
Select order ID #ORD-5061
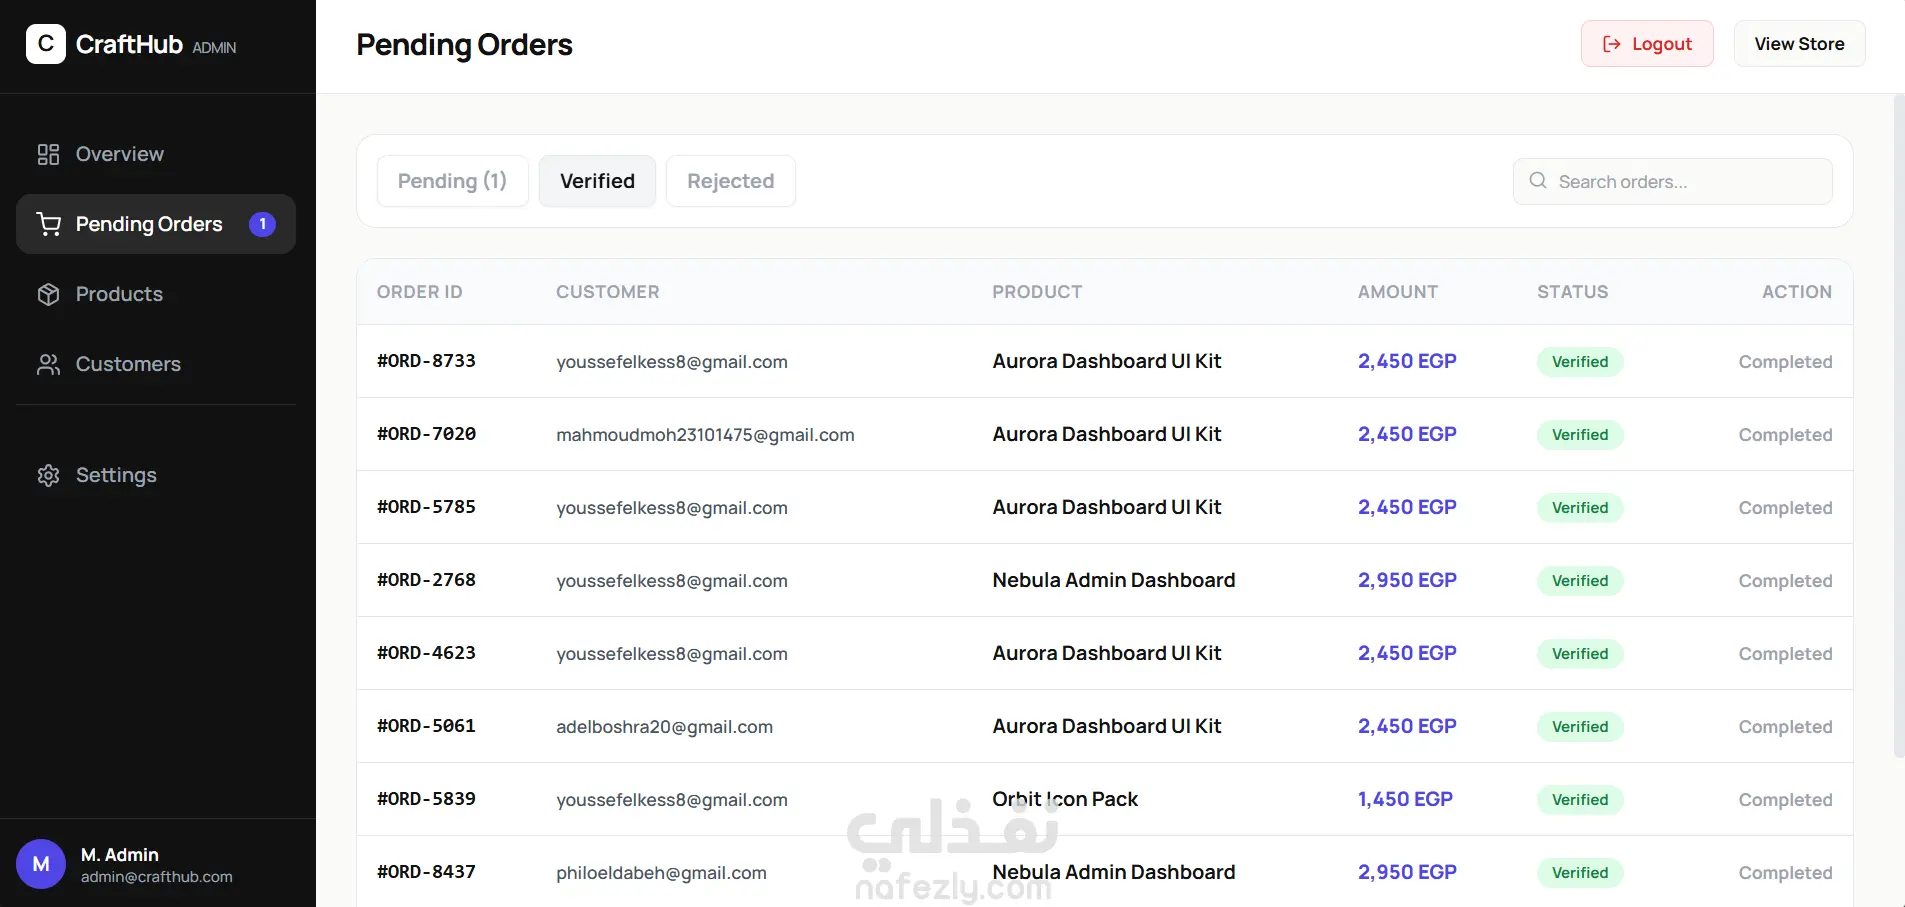coord(426,726)
